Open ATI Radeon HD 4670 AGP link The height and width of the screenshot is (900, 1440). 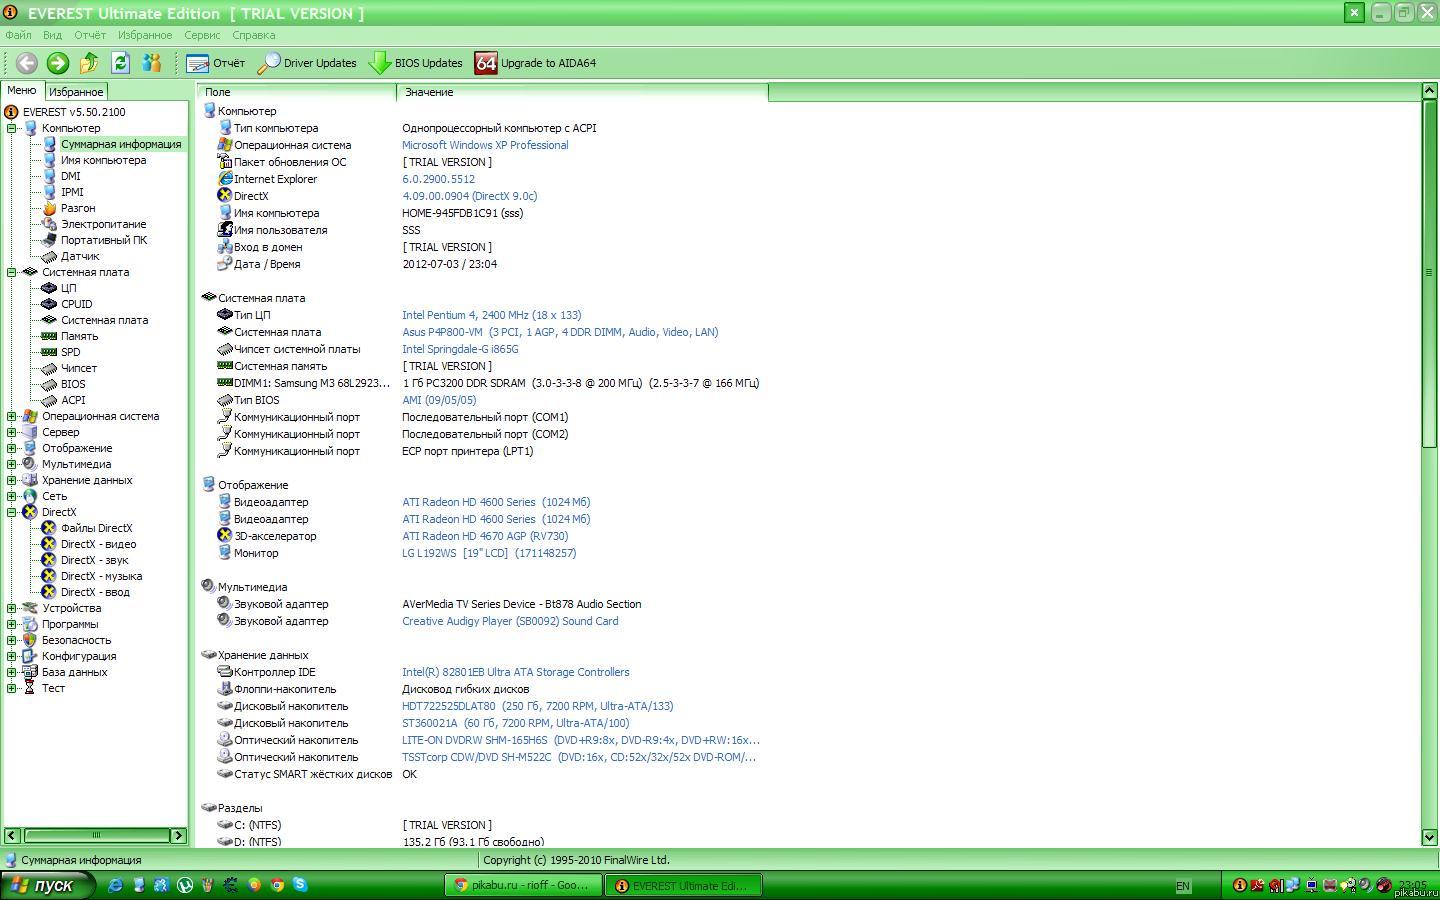point(485,536)
